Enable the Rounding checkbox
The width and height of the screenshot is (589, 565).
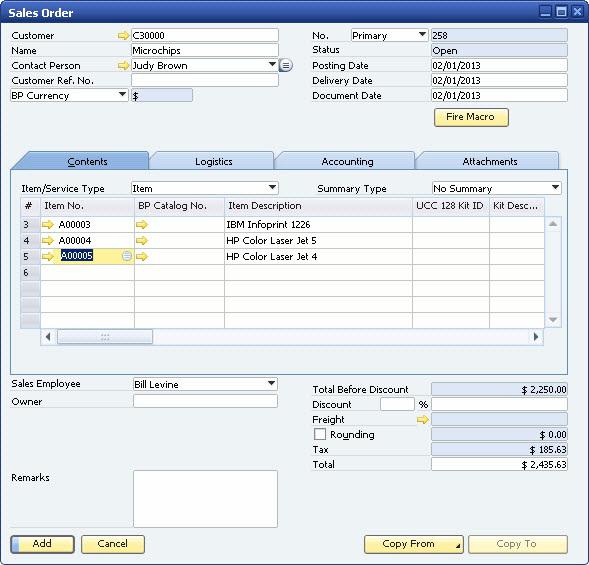click(x=320, y=434)
